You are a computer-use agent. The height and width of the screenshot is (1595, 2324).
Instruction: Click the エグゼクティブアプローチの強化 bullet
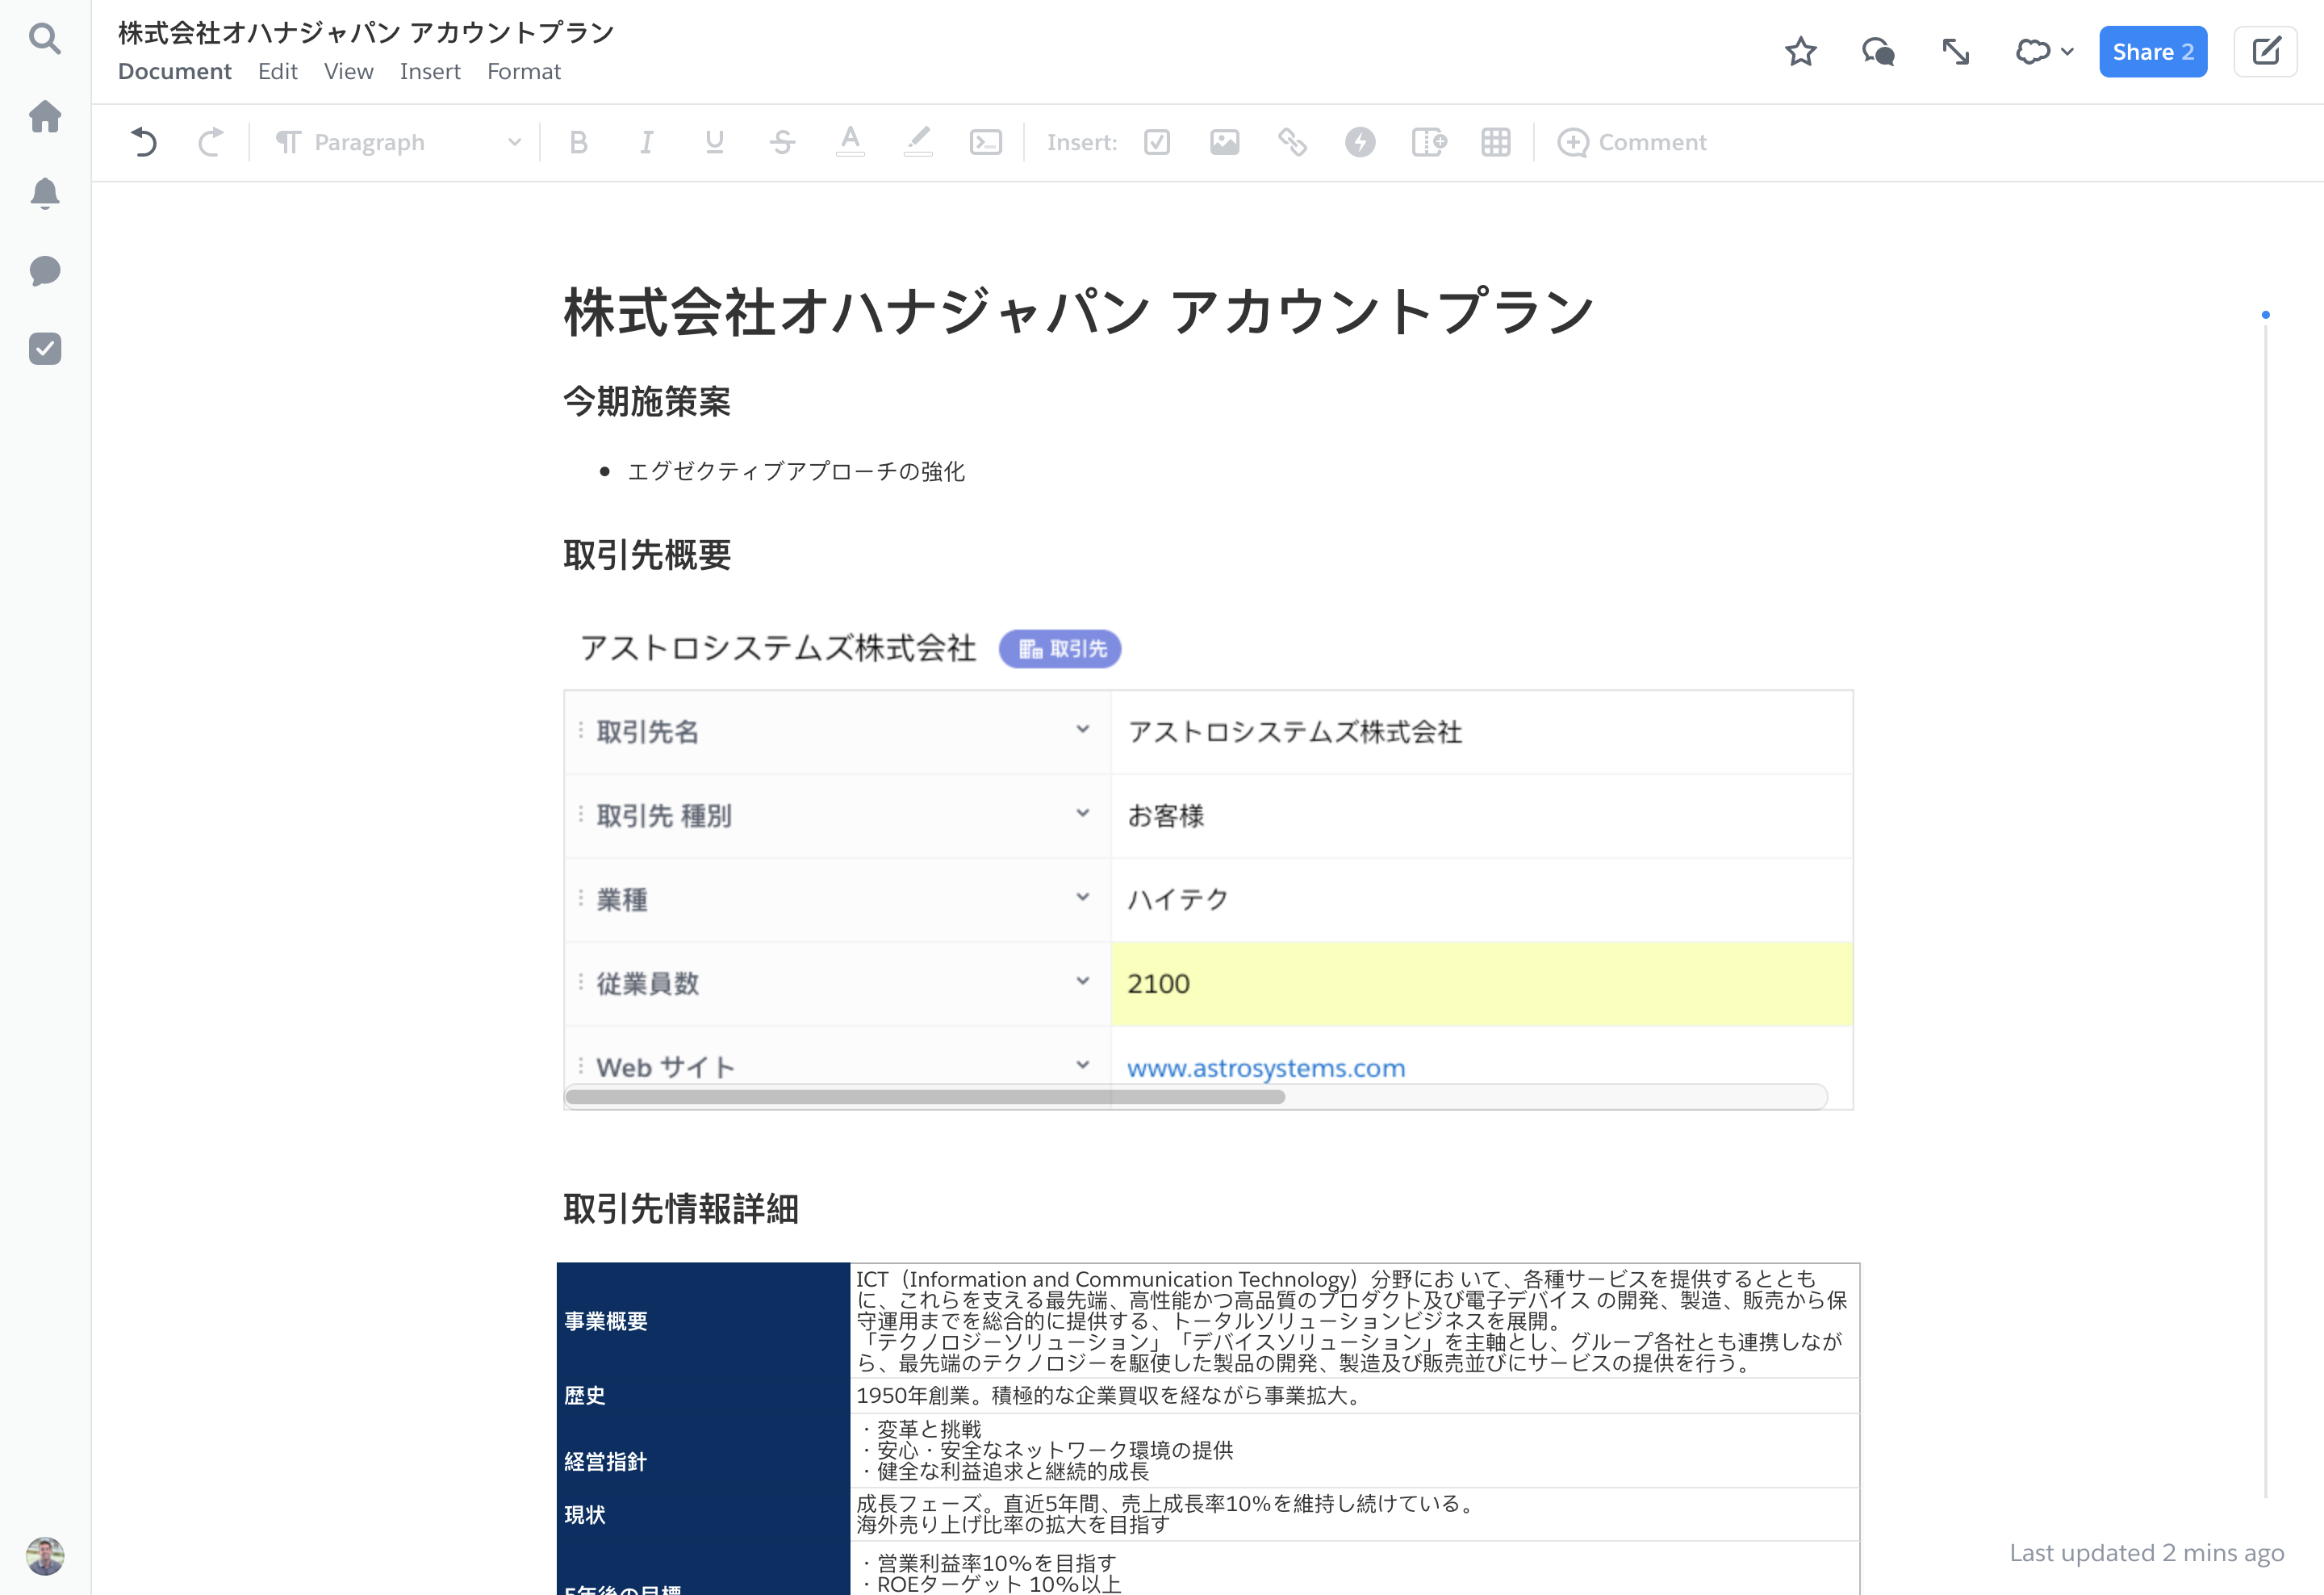click(x=796, y=471)
